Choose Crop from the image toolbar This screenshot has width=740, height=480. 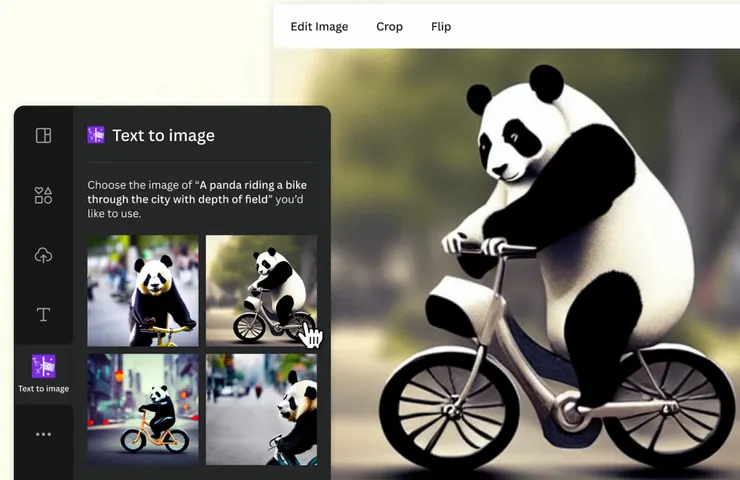pyautogui.click(x=389, y=26)
